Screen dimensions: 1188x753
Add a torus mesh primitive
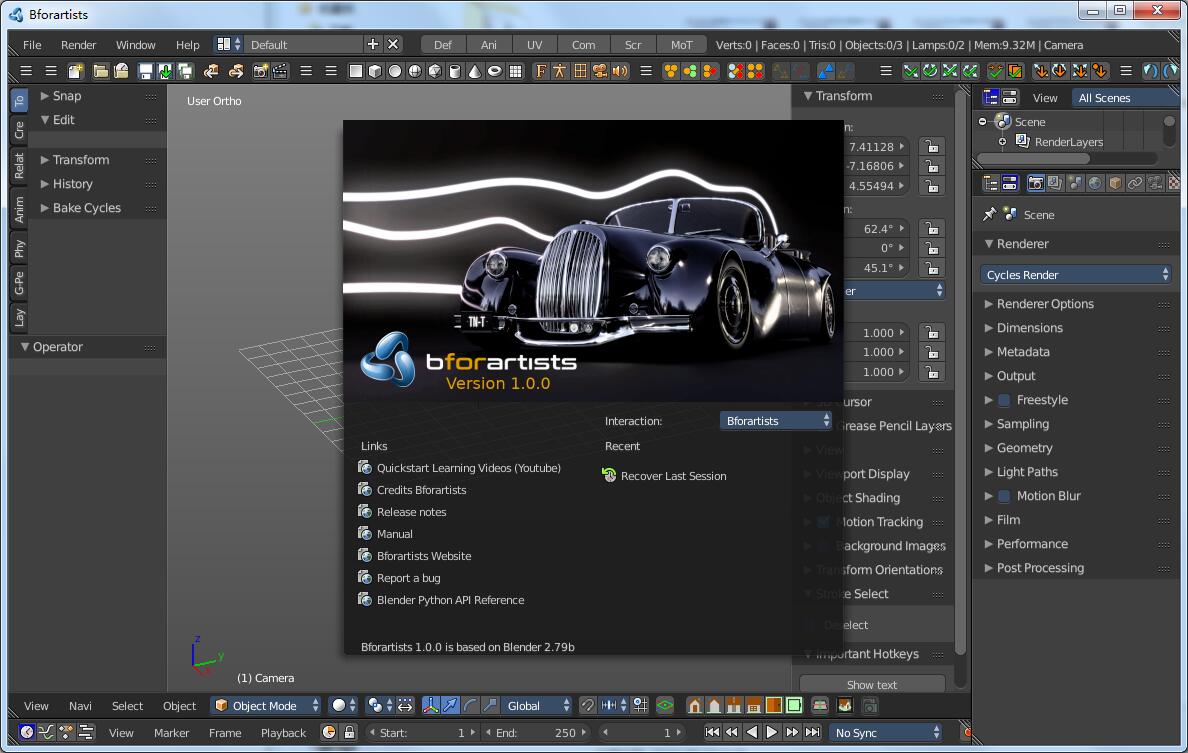point(495,71)
